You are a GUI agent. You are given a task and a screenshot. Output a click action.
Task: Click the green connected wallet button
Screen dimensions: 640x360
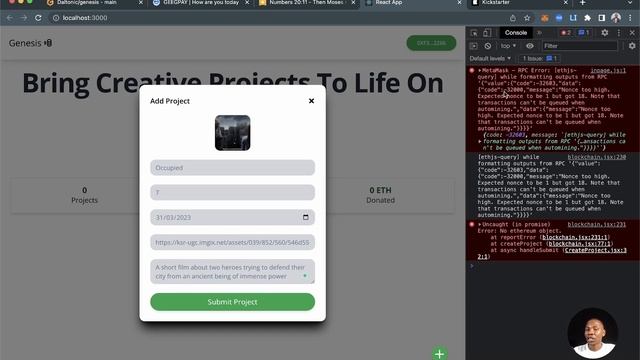click(431, 43)
